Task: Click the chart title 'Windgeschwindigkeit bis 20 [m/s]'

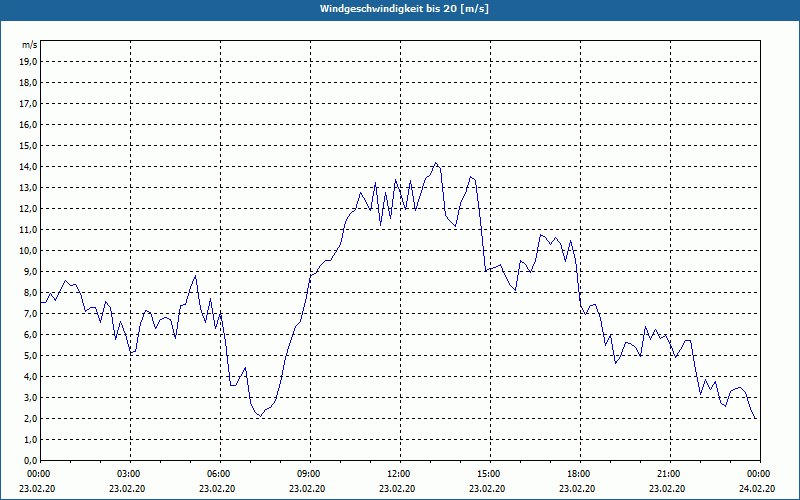Action: click(404, 9)
